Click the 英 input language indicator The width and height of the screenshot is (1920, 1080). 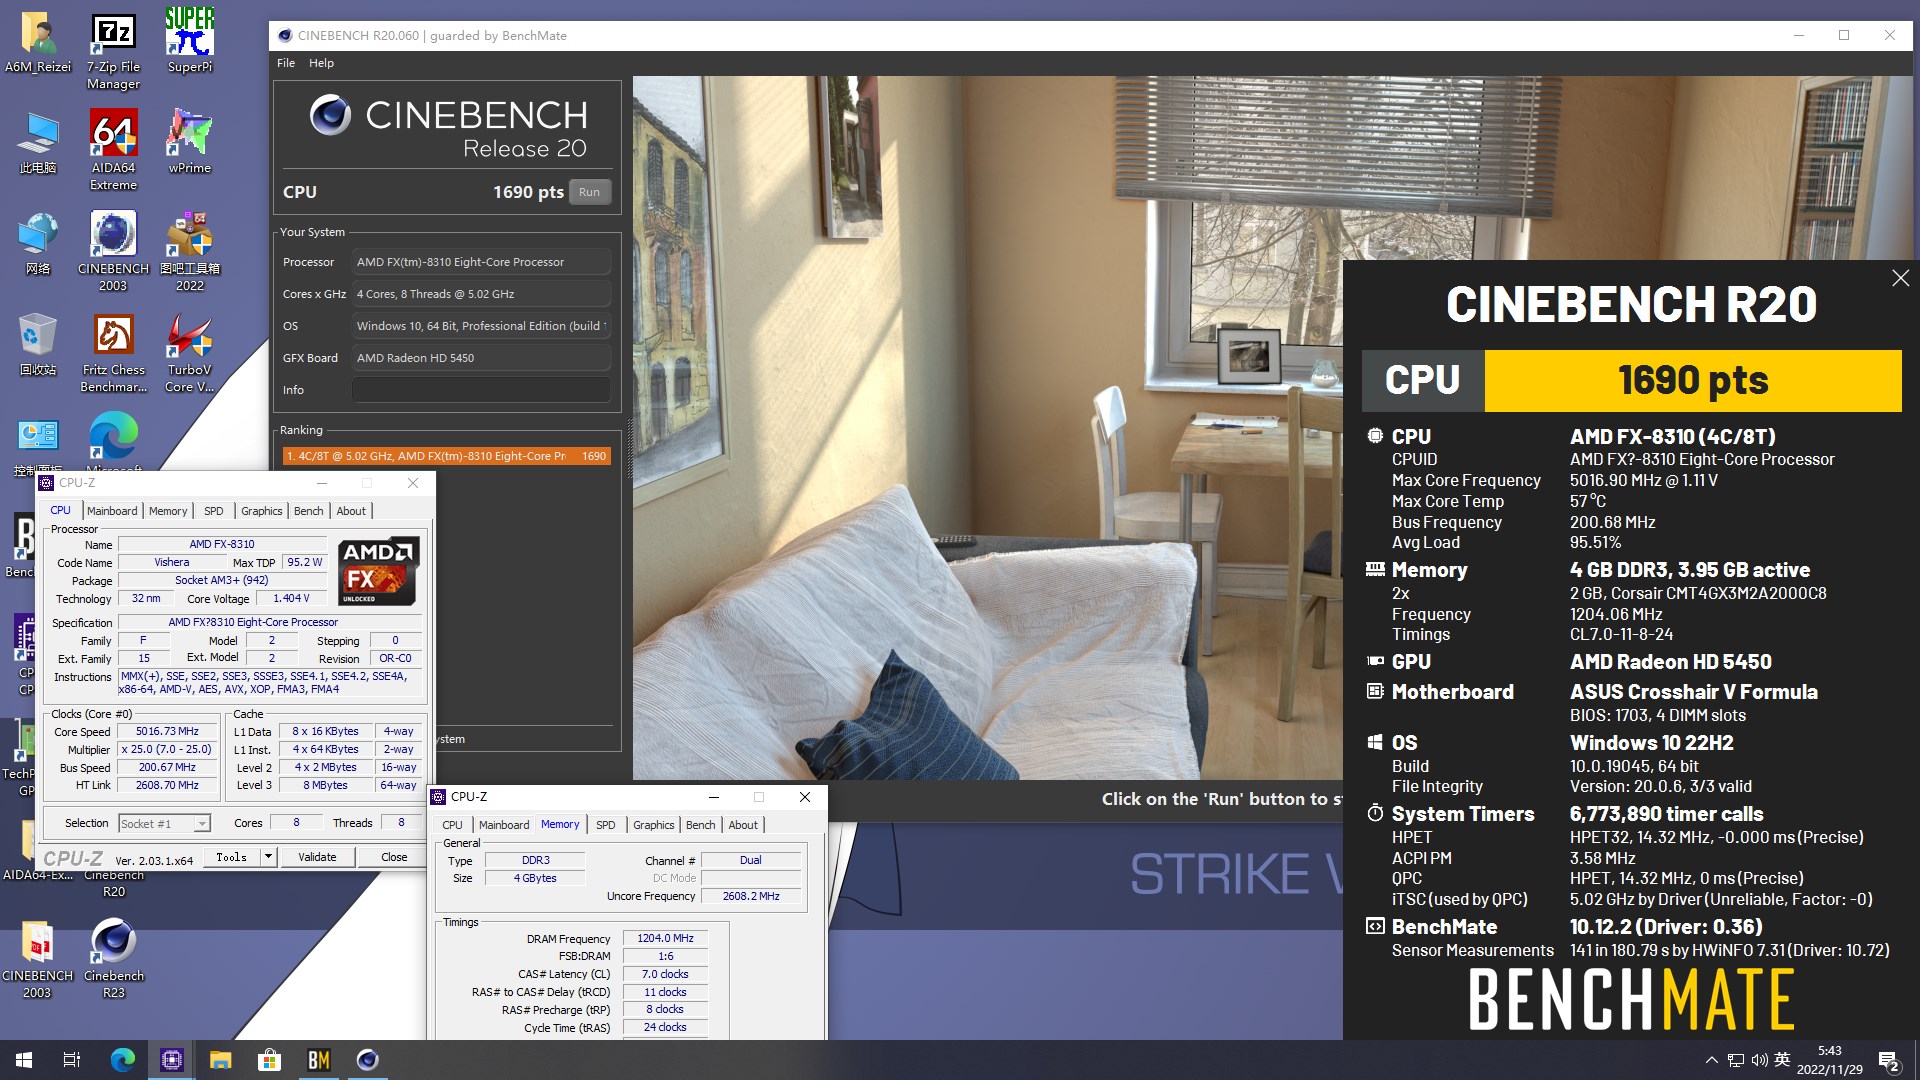click(x=1782, y=1060)
